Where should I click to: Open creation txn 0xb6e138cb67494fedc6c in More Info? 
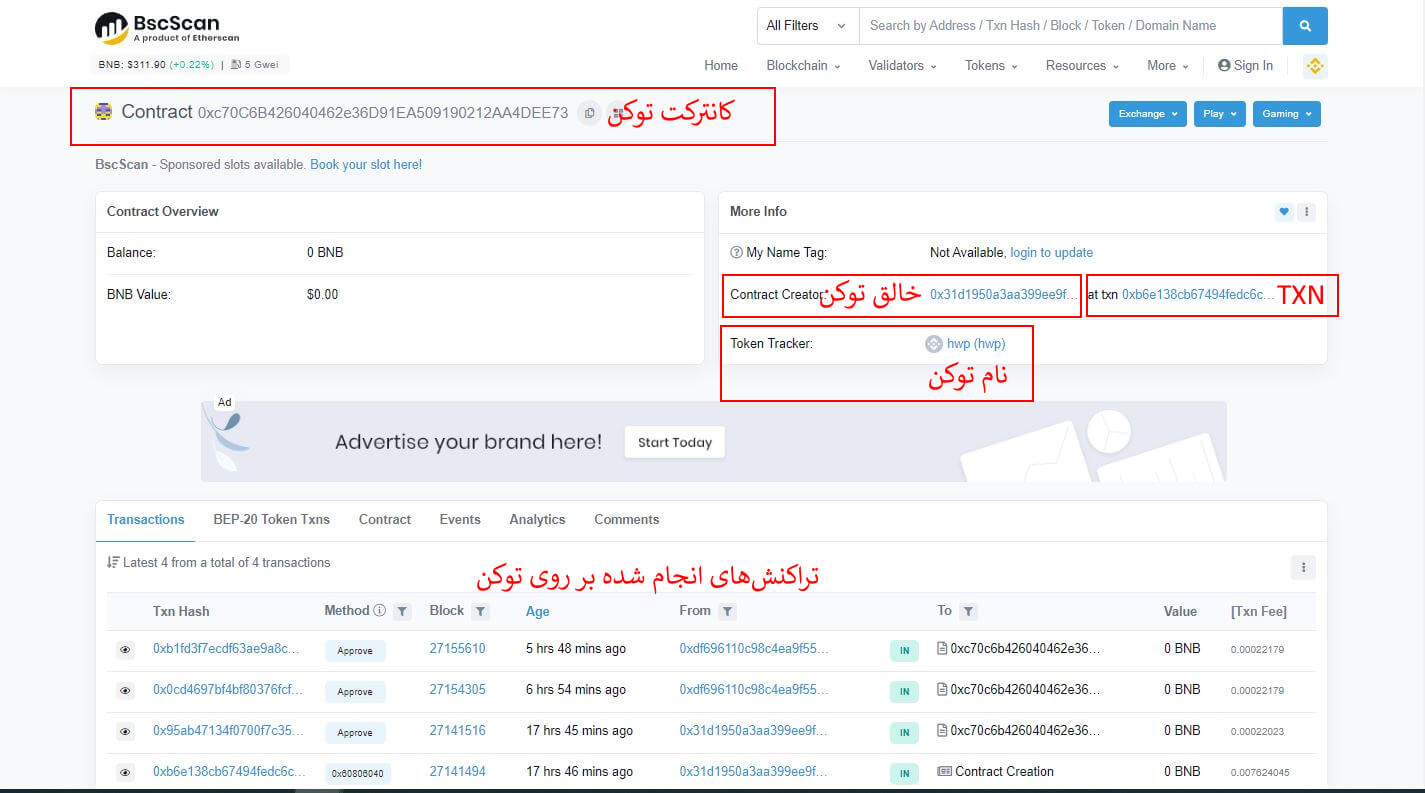click(1198, 295)
